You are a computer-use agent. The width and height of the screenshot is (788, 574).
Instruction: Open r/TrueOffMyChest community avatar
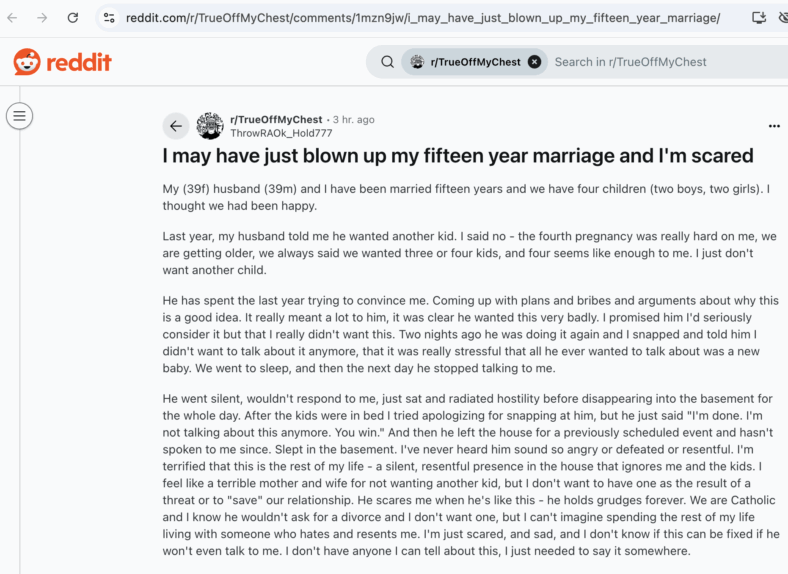pos(210,126)
